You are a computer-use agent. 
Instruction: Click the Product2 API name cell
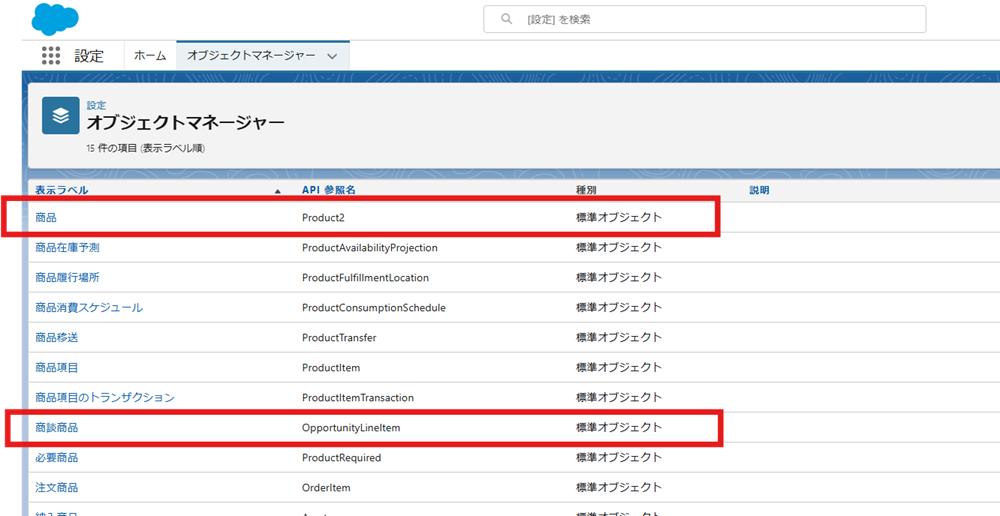(x=323, y=217)
